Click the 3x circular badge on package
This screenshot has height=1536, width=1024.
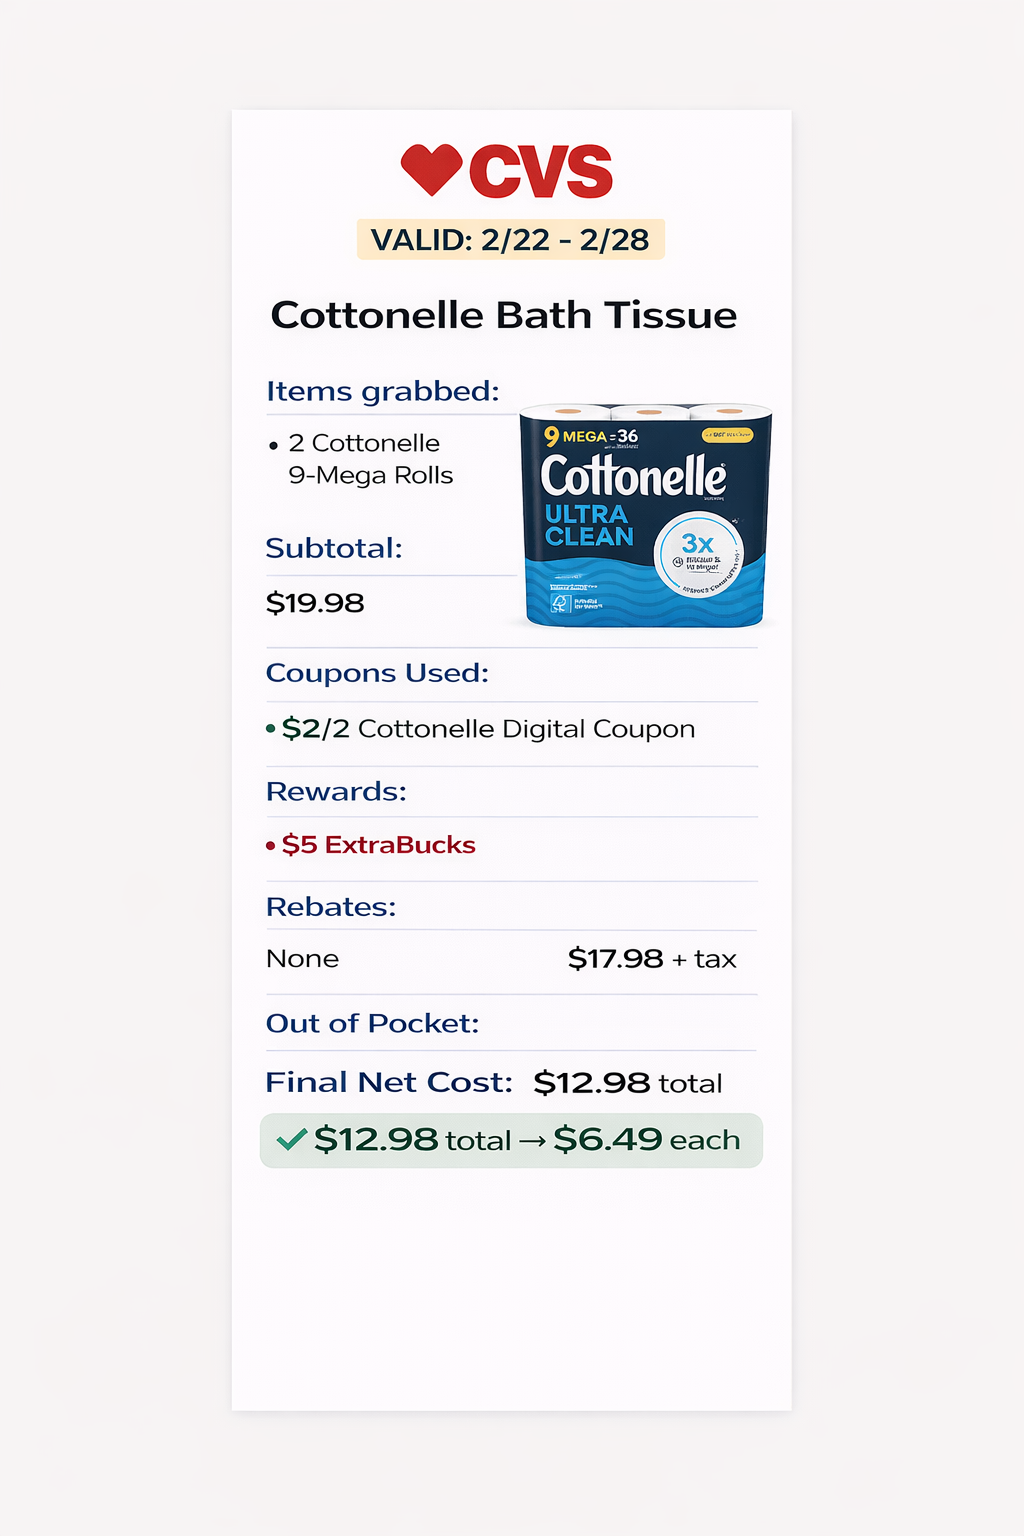[x=699, y=554]
